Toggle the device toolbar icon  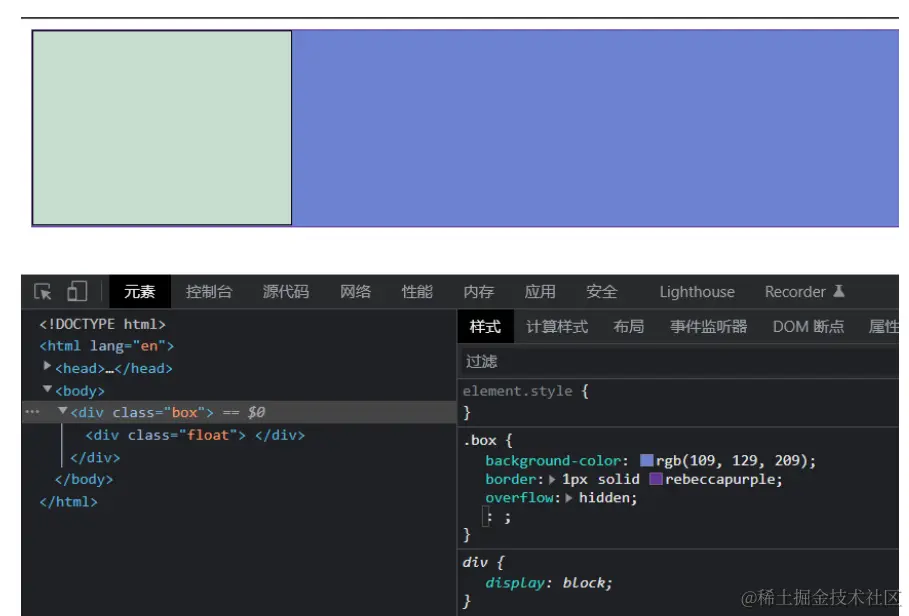coord(77,291)
